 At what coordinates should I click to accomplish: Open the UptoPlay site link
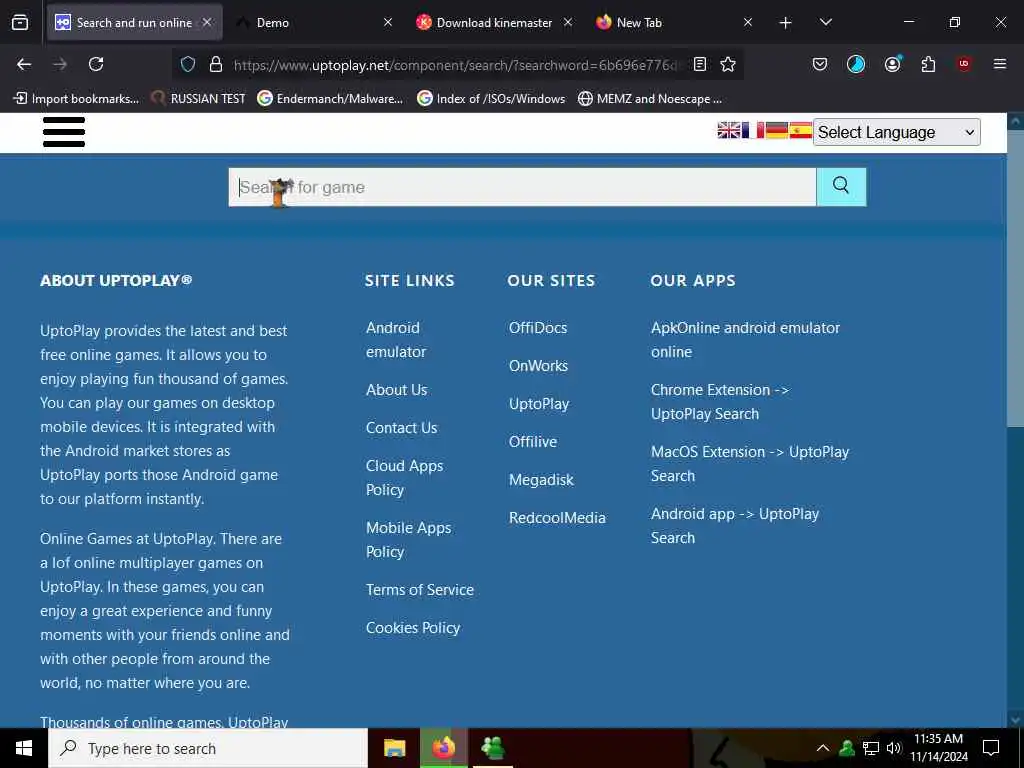click(539, 404)
